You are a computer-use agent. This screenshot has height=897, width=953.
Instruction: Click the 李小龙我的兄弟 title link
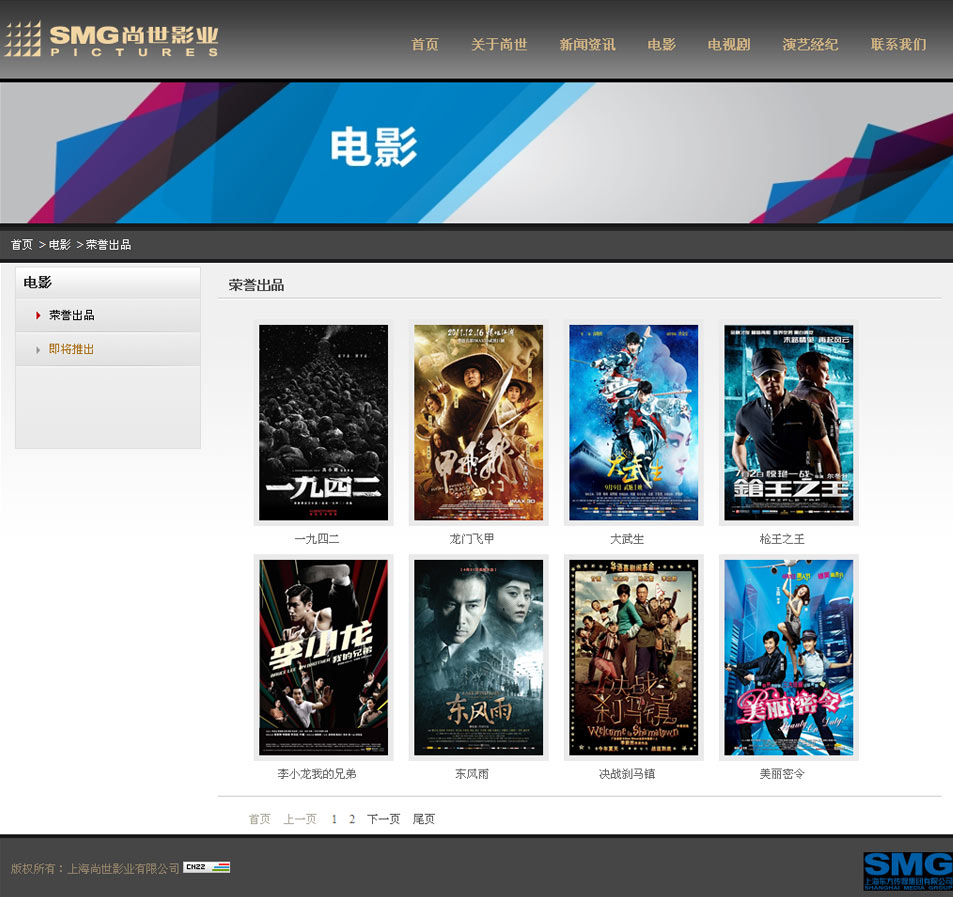click(317, 774)
